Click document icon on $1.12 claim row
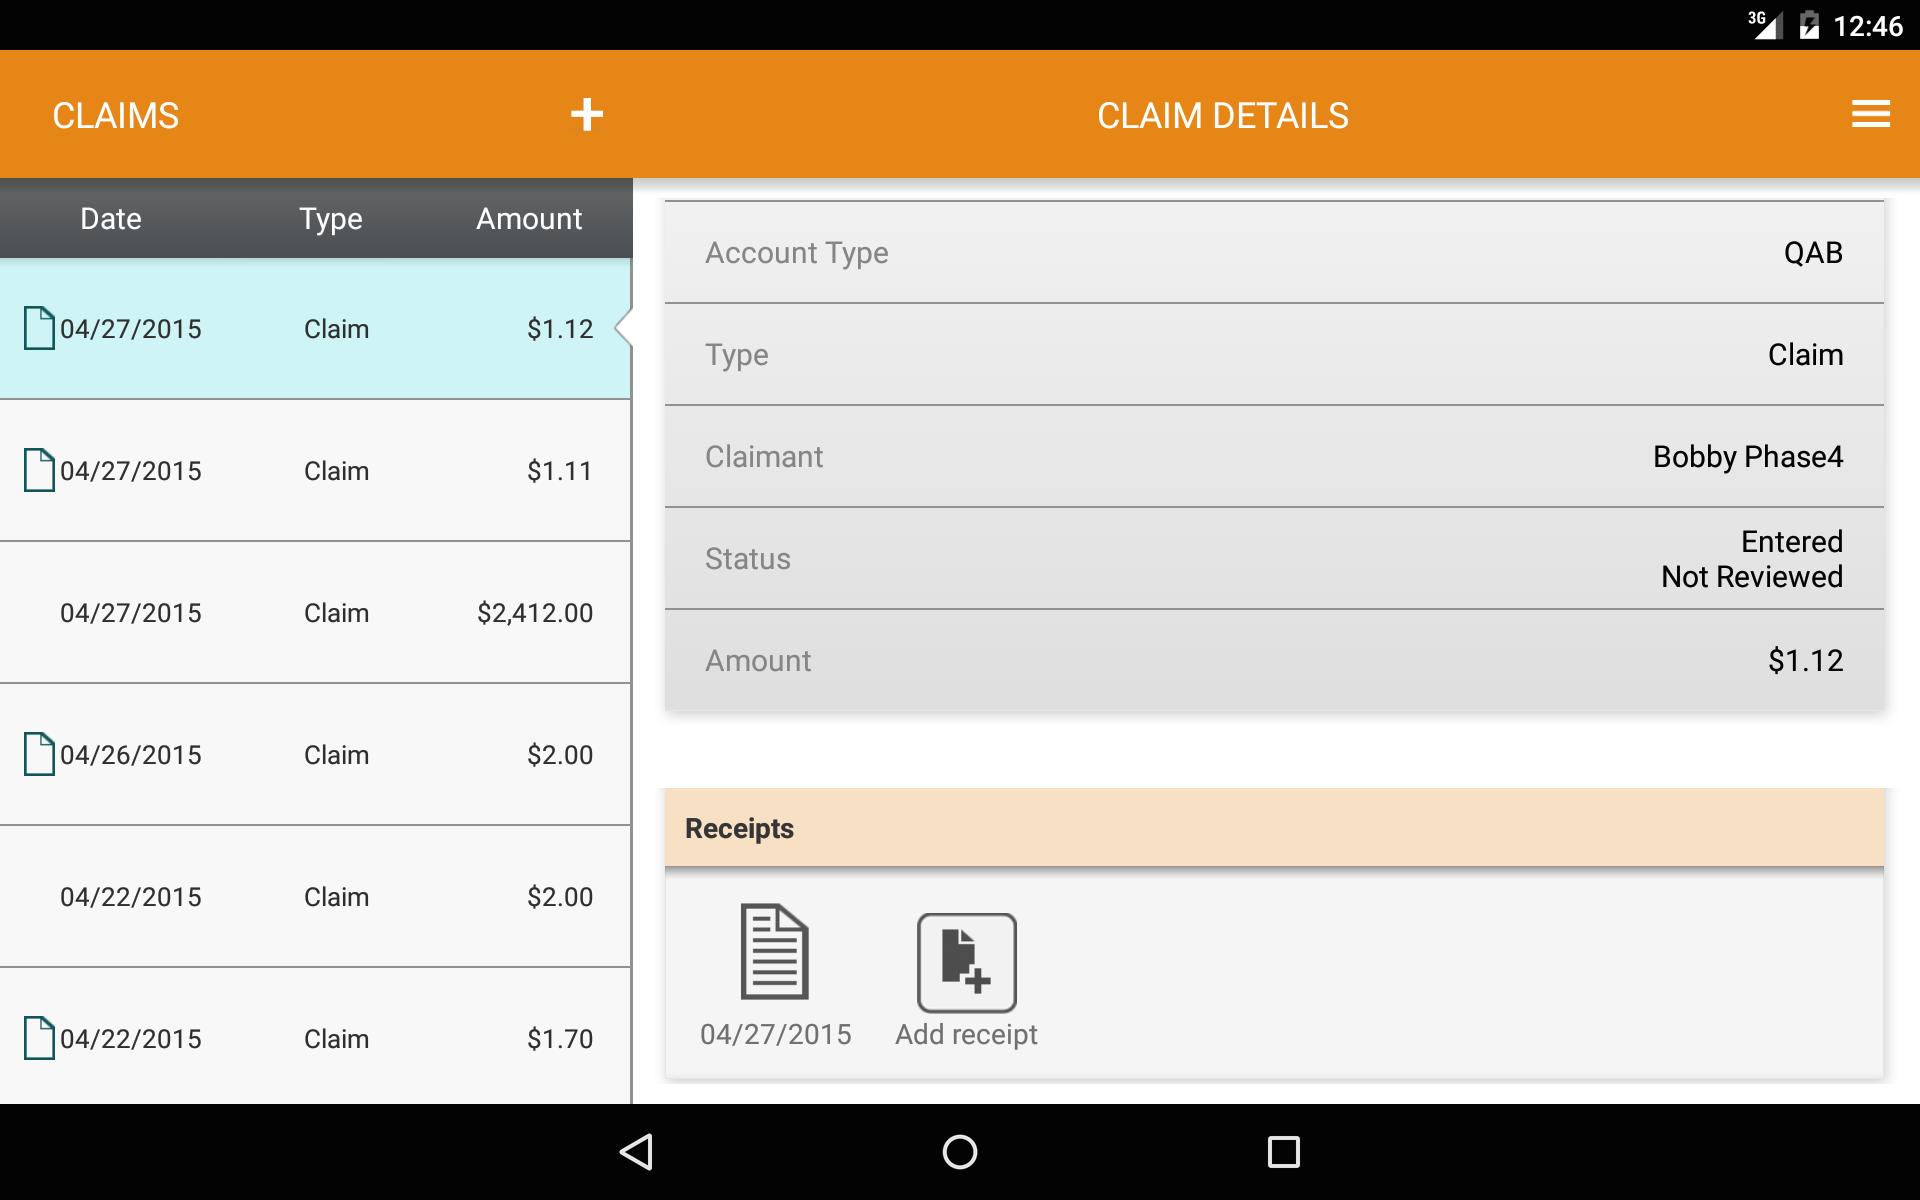 click(x=39, y=328)
